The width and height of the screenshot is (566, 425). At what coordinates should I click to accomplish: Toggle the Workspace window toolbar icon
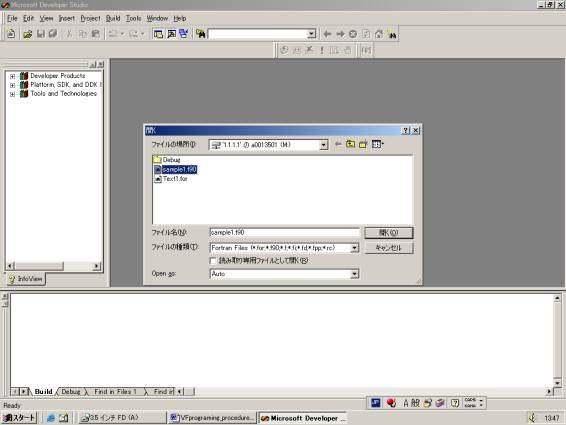pyautogui.click(x=158, y=34)
